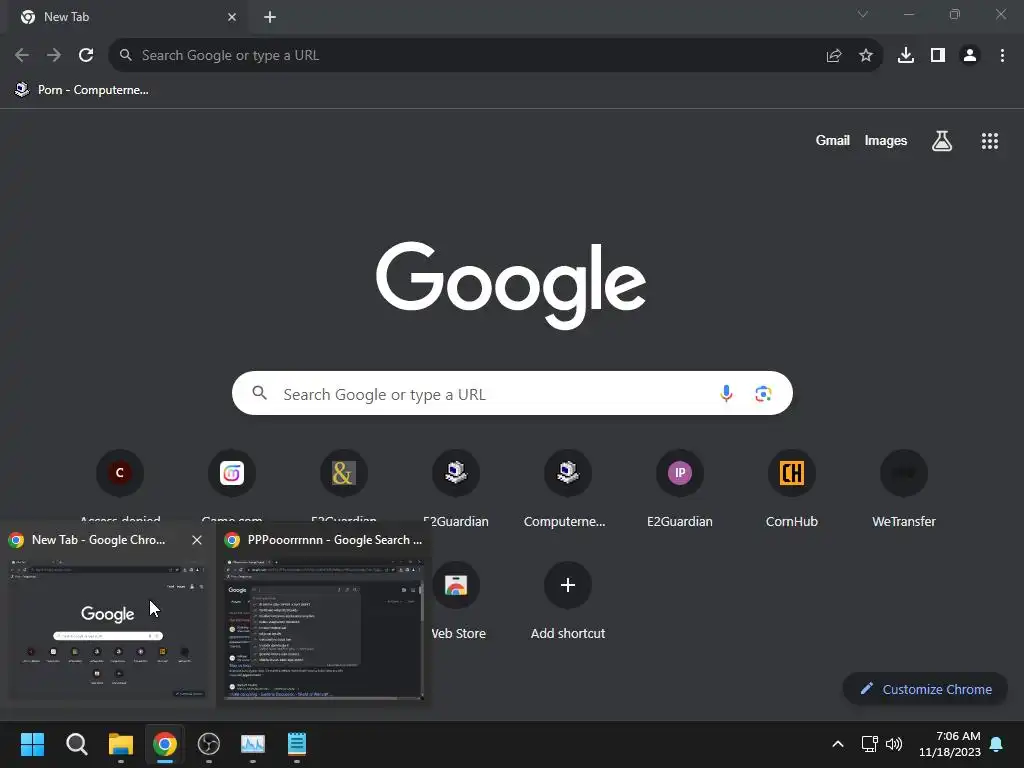The image size is (1024, 768).
Task: Click the Chrome icon in taskbar
Action: [165, 744]
